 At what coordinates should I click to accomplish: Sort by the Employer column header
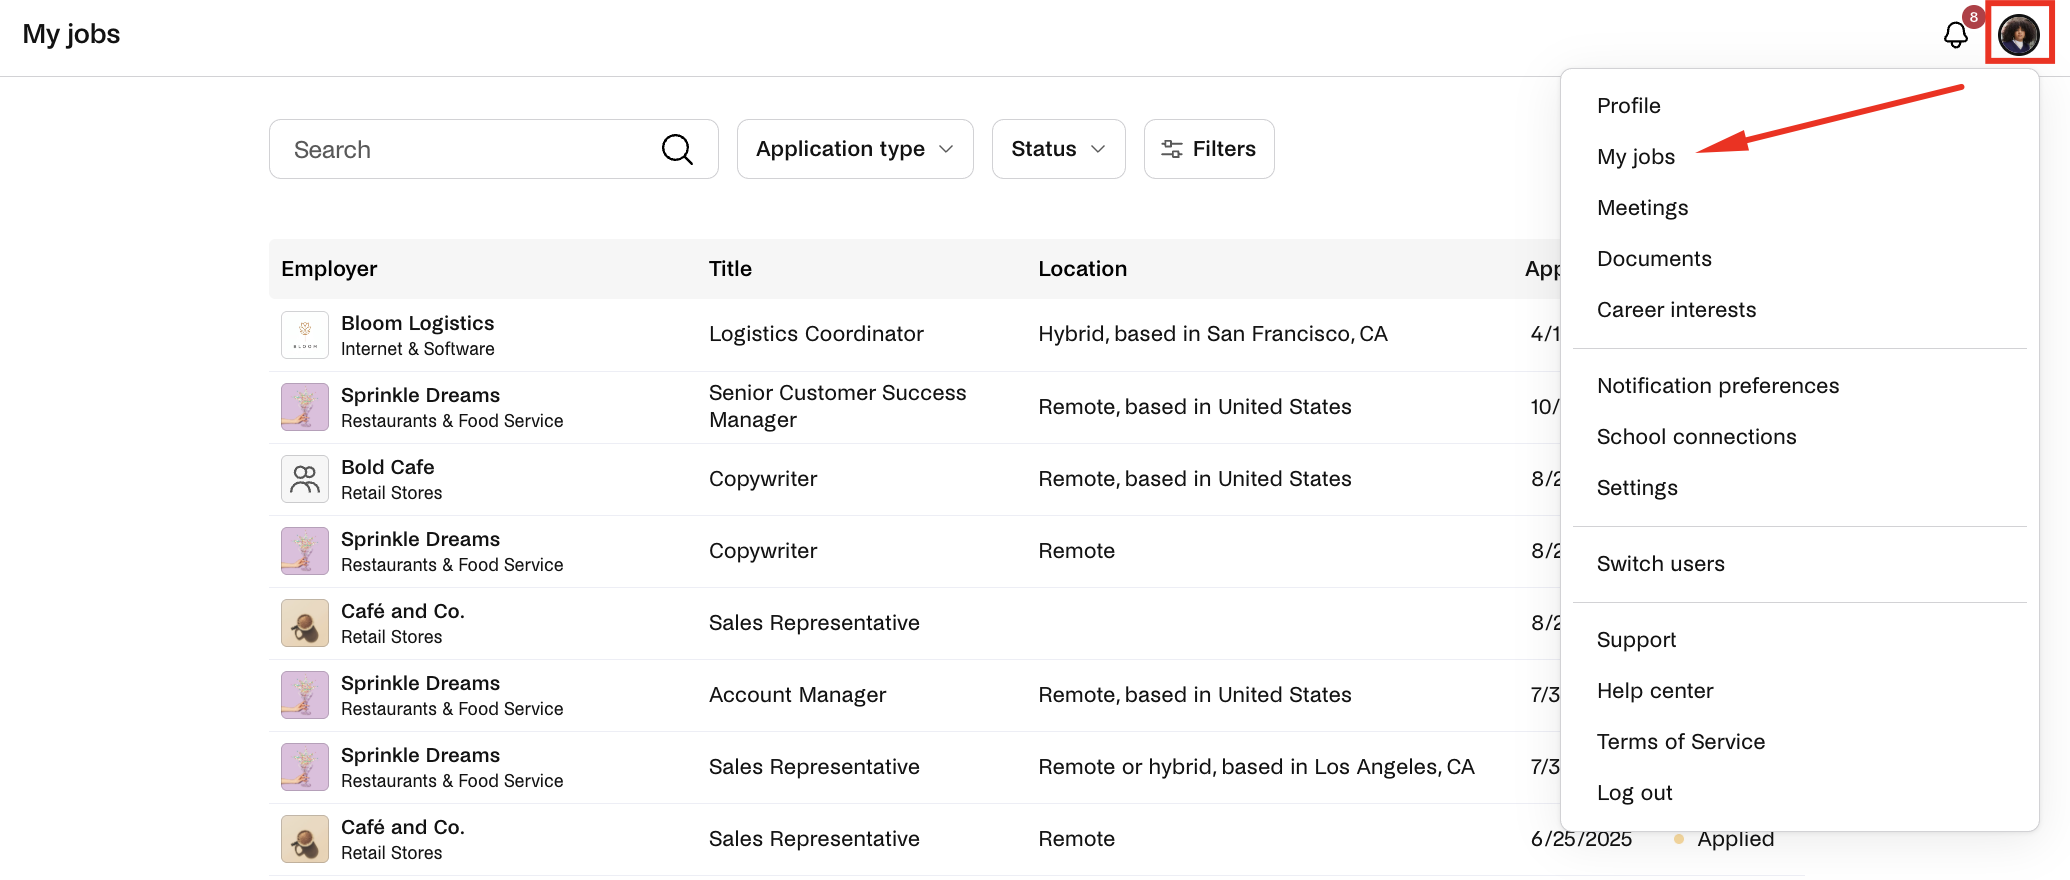[329, 269]
